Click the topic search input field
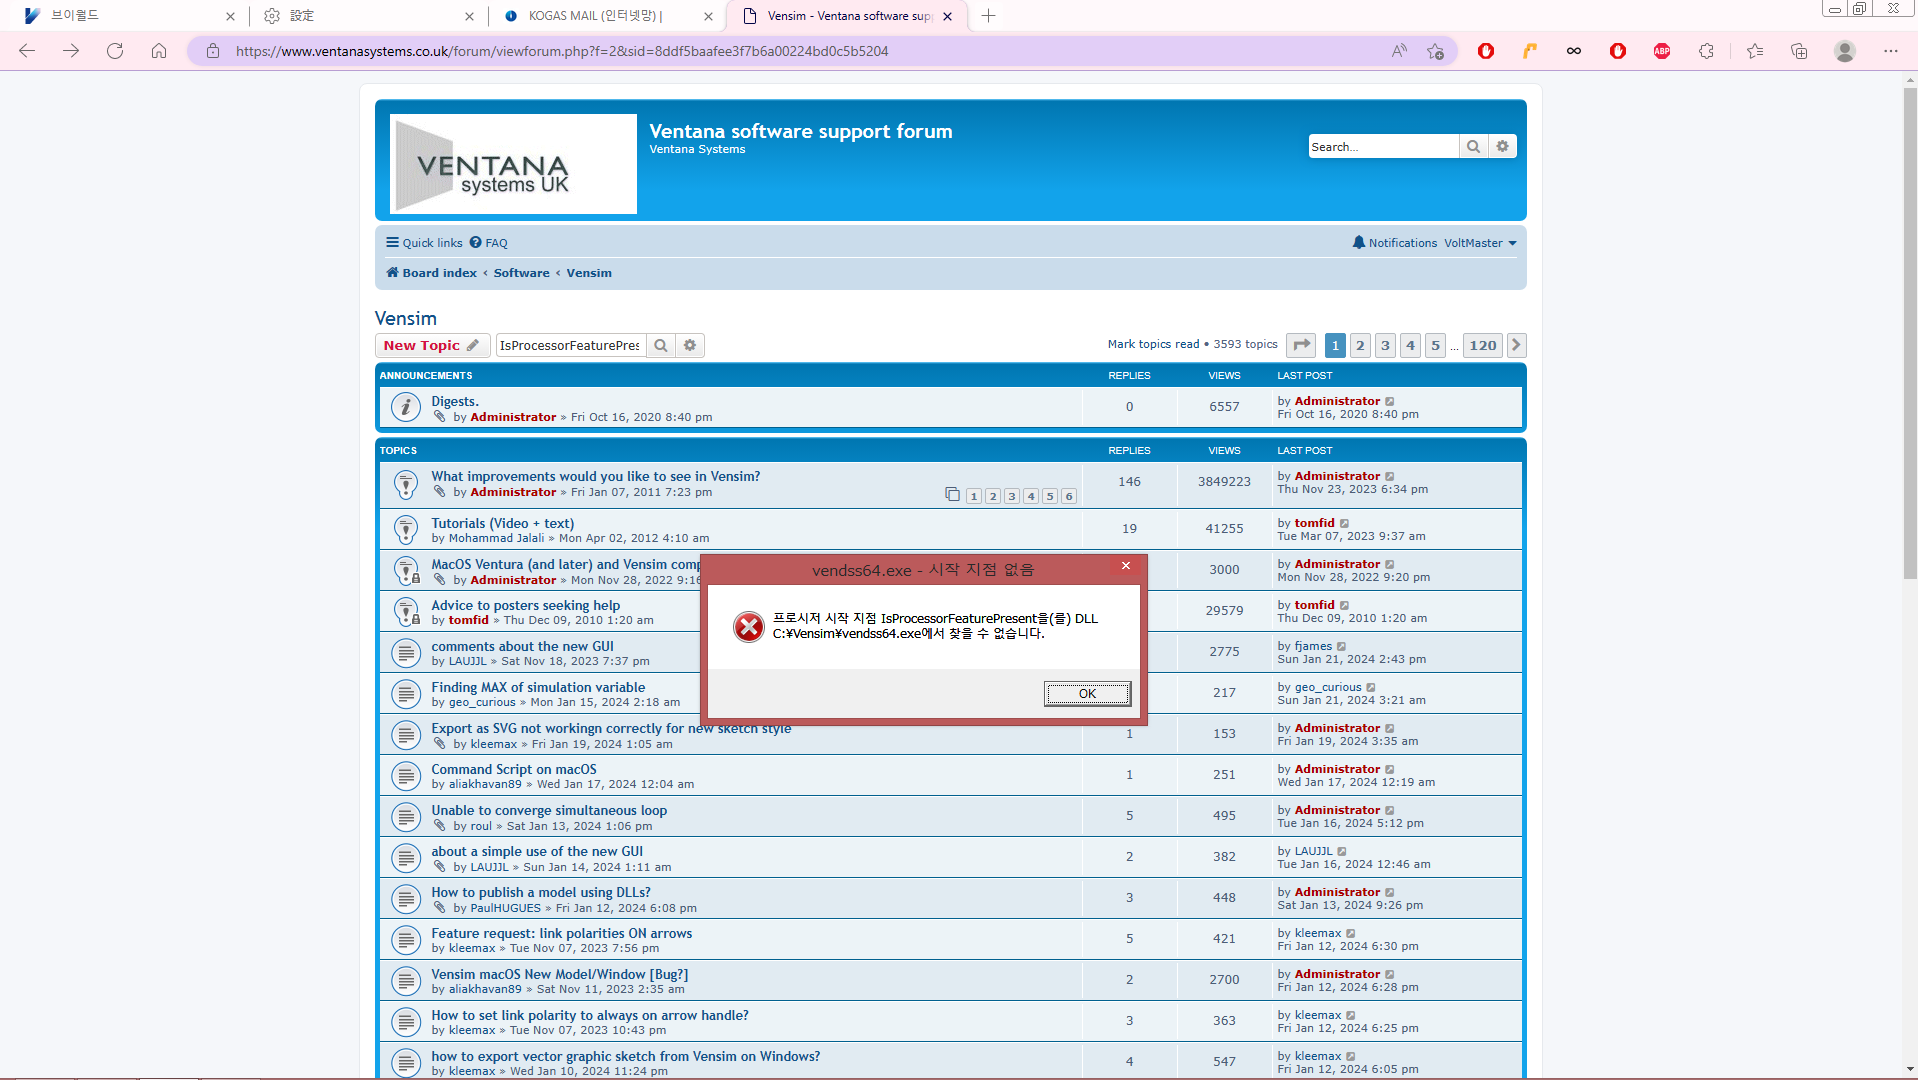This screenshot has height=1080, width=1918. [571, 345]
